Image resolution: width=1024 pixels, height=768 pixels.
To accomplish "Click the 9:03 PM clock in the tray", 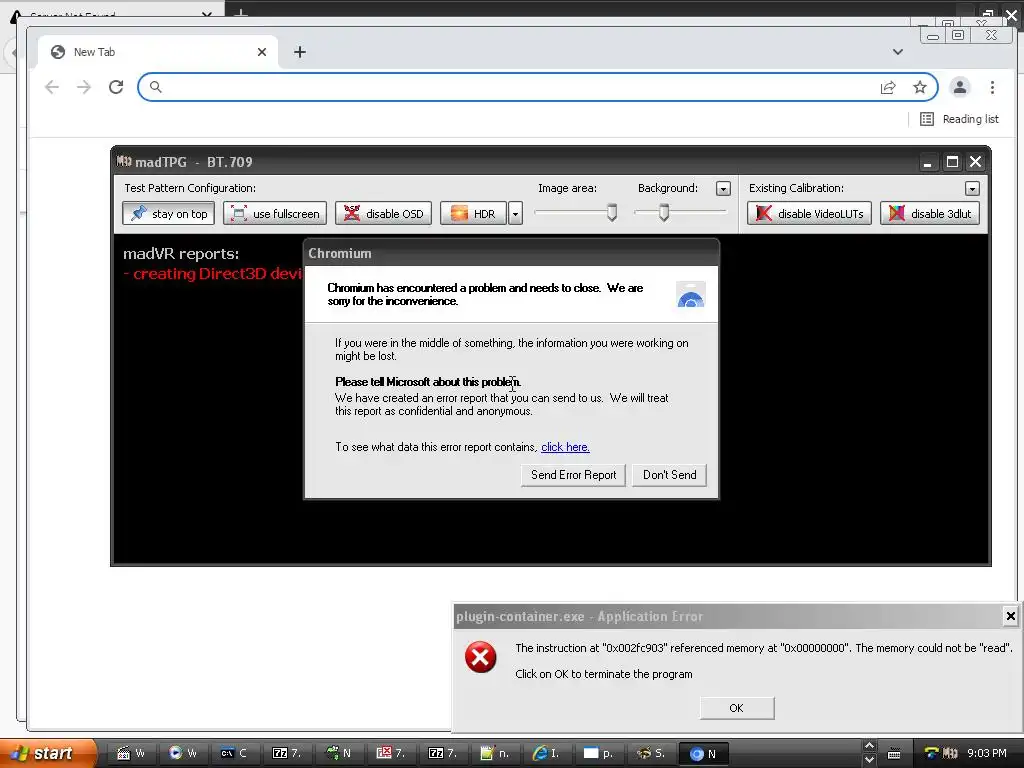I will click(987, 753).
